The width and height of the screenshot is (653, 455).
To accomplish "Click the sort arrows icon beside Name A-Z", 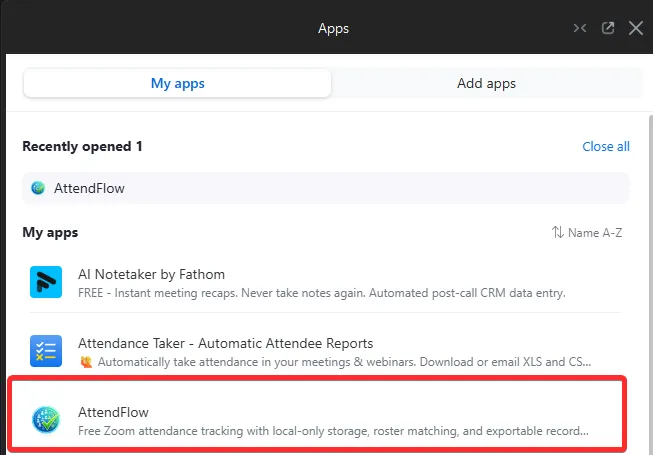I will (x=558, y=232).
